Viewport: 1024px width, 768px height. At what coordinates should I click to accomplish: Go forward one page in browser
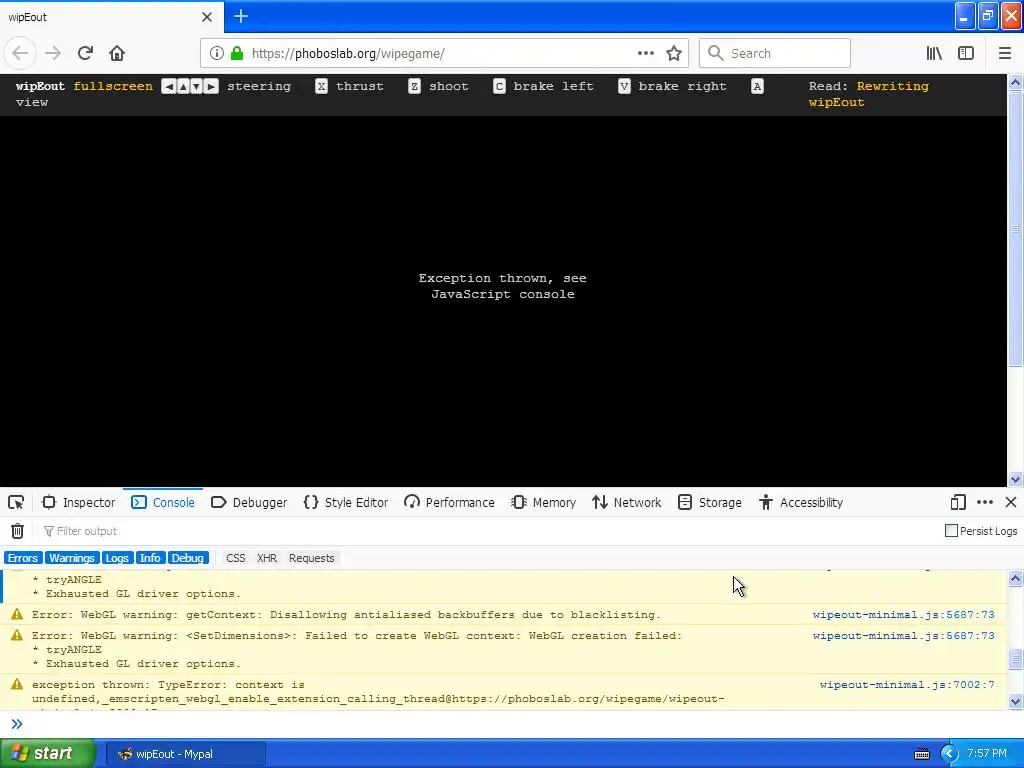pyautogui.click(x=53, y=54)
